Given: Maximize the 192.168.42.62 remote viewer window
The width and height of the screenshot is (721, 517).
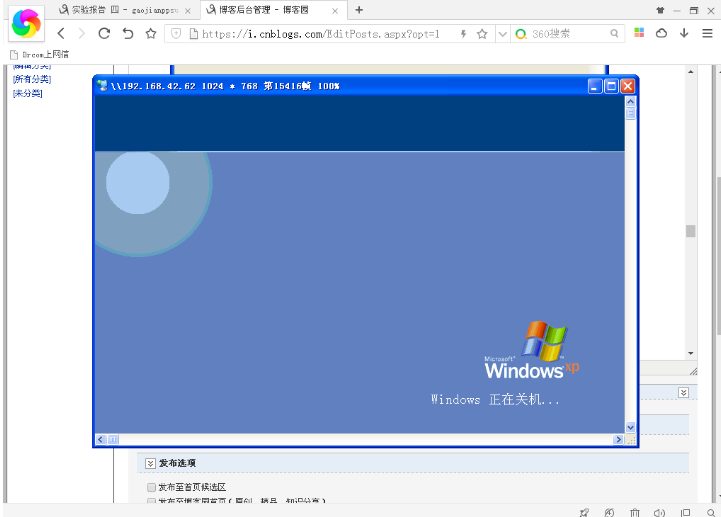Looking at the screenshot, I should tap(611, 86).
